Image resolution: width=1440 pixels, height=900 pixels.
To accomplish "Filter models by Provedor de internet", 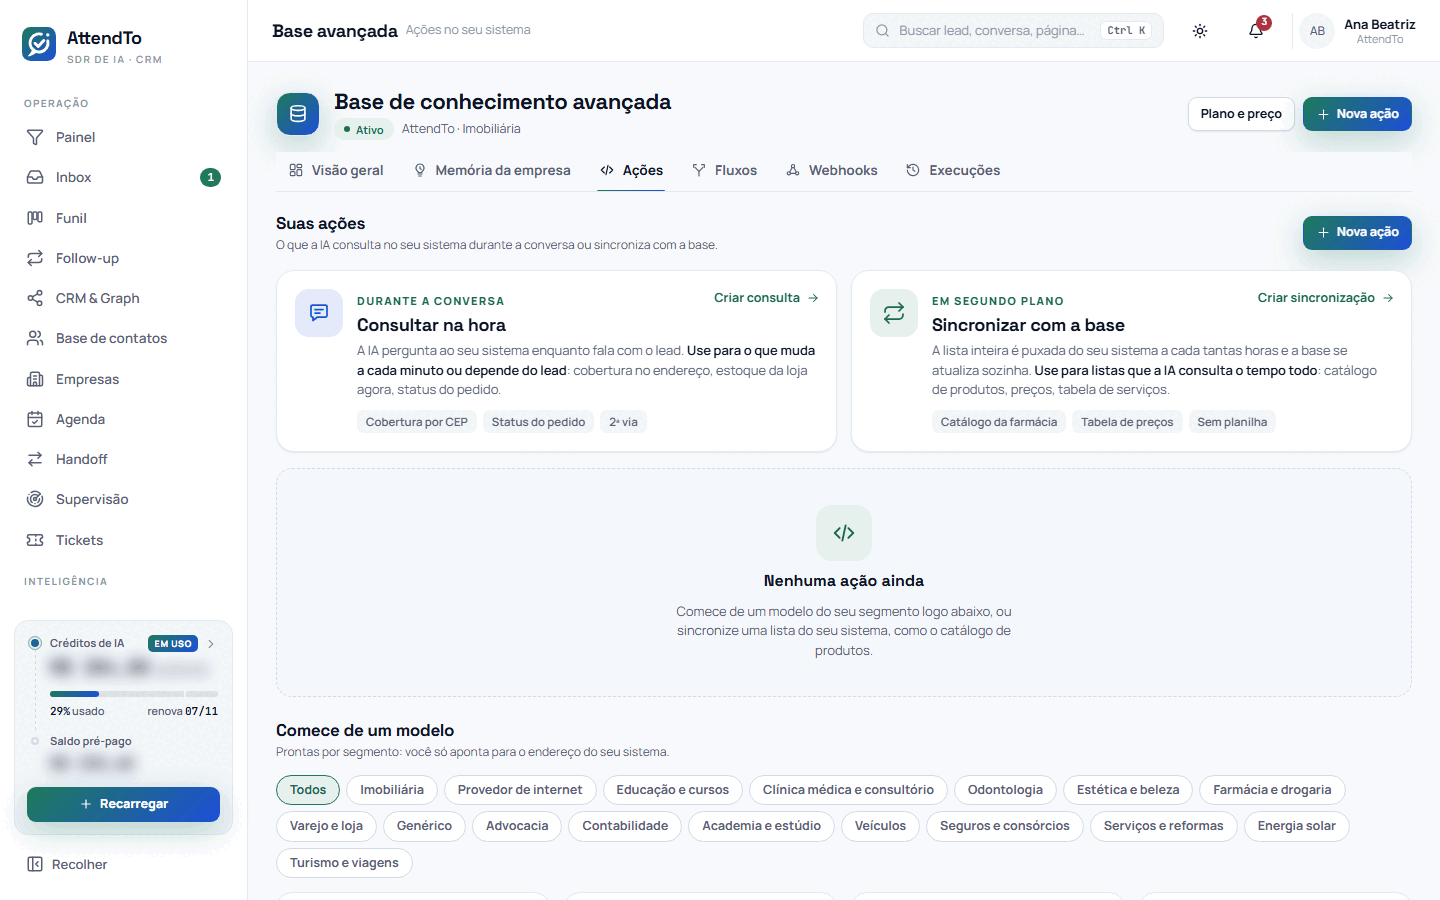I will (x=520, y=790).
